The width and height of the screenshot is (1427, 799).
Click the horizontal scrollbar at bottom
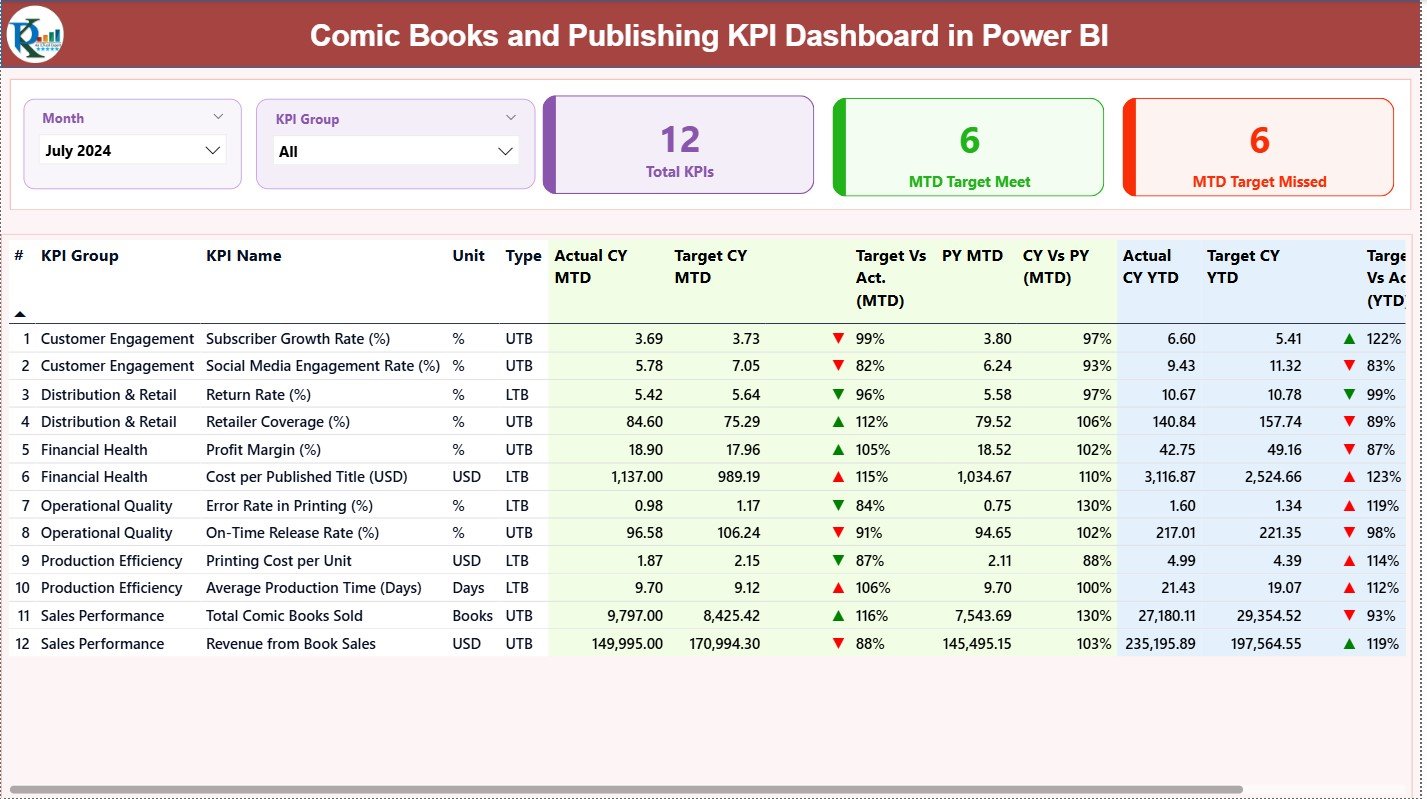click(x=625, y=790)
